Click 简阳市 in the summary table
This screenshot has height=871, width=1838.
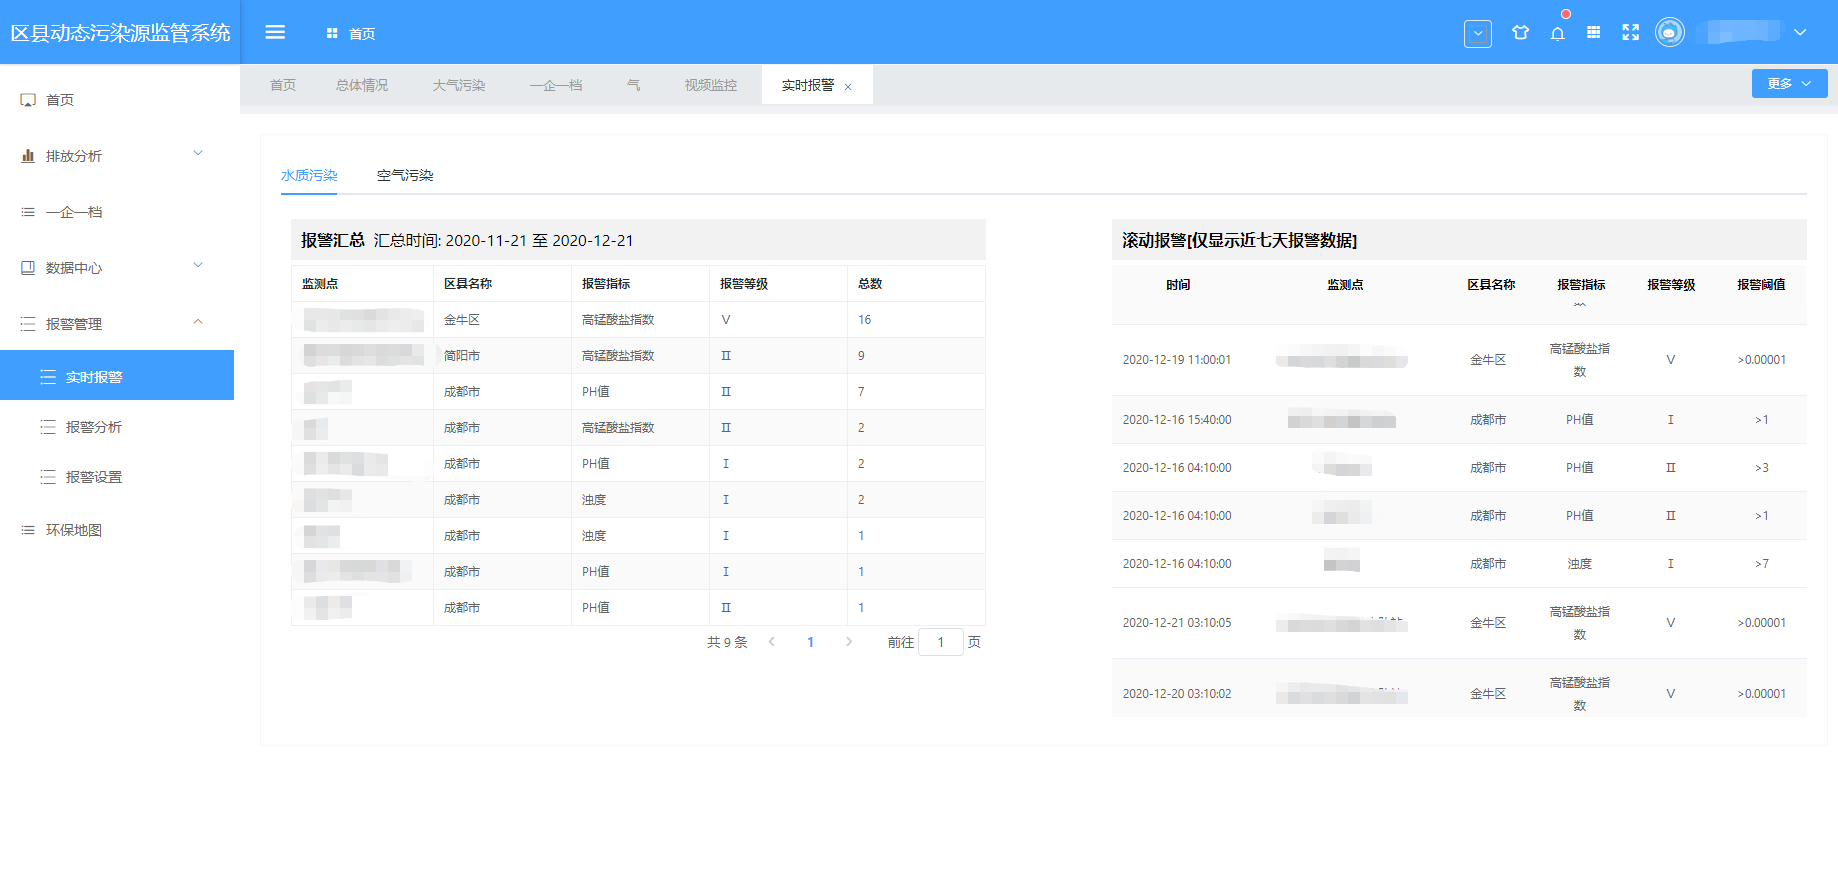(x=462, y=355)
